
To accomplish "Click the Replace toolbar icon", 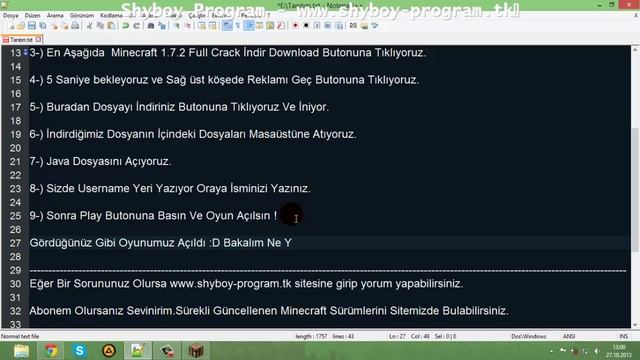I will [162, 26].
